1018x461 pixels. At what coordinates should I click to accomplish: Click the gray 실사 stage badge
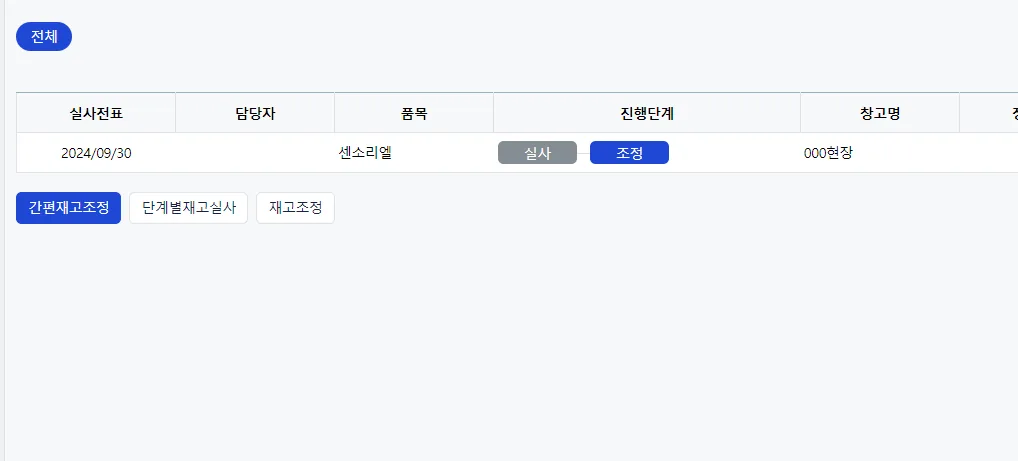(538, 153)
